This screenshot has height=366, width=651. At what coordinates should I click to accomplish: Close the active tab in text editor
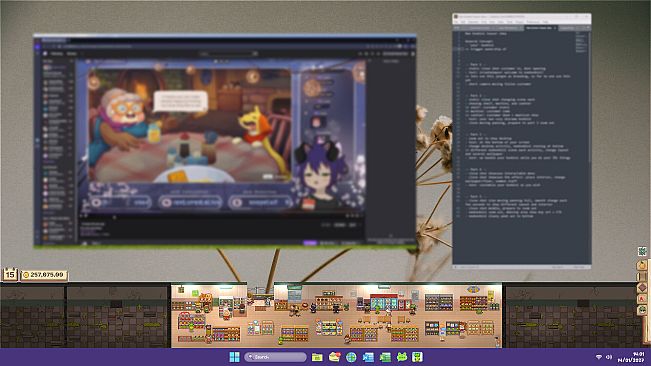coord(555,28)
